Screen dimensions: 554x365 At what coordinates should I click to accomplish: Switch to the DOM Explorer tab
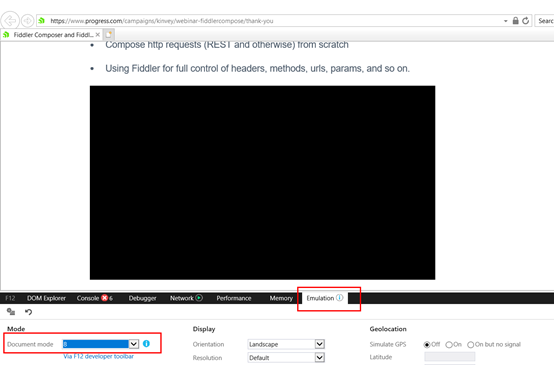46,298
